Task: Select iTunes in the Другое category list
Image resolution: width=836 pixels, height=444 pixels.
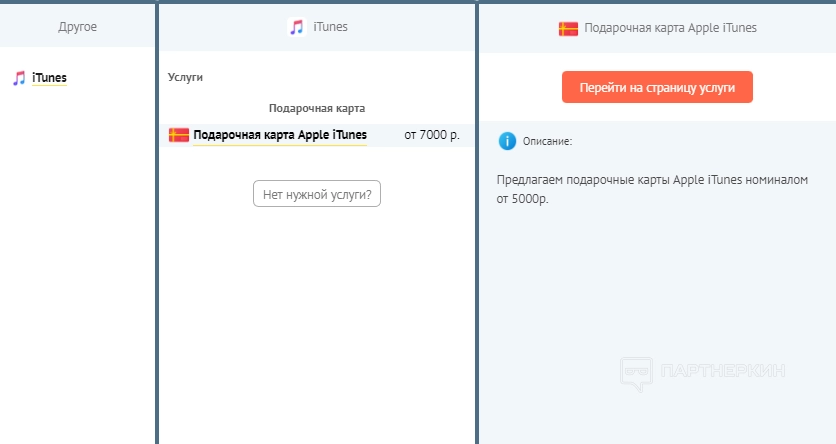Action: click(x=49, y=77)
